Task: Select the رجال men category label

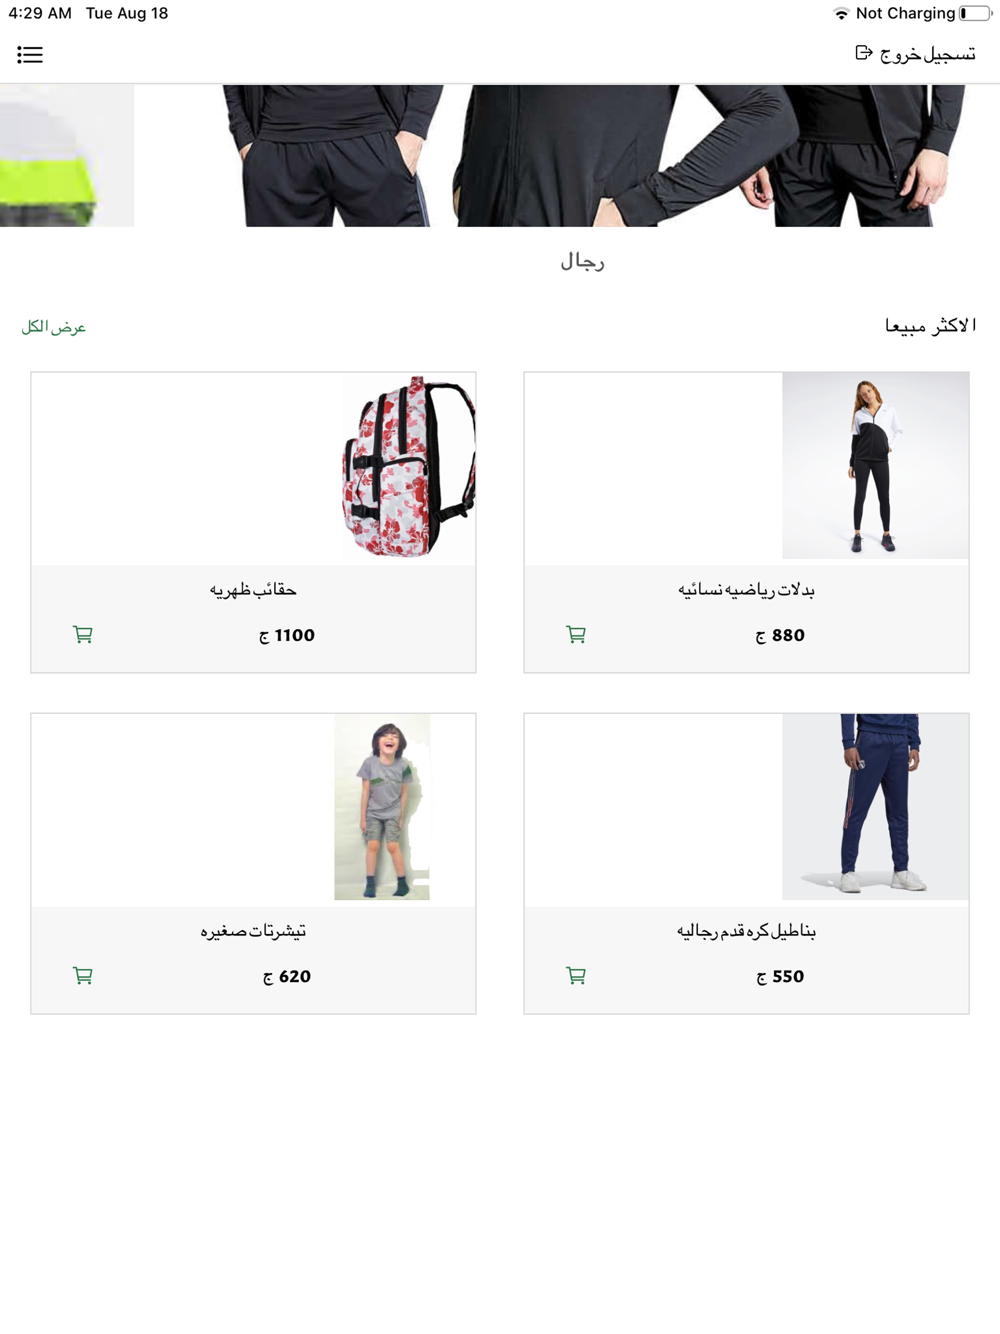Action: point(582,262)
